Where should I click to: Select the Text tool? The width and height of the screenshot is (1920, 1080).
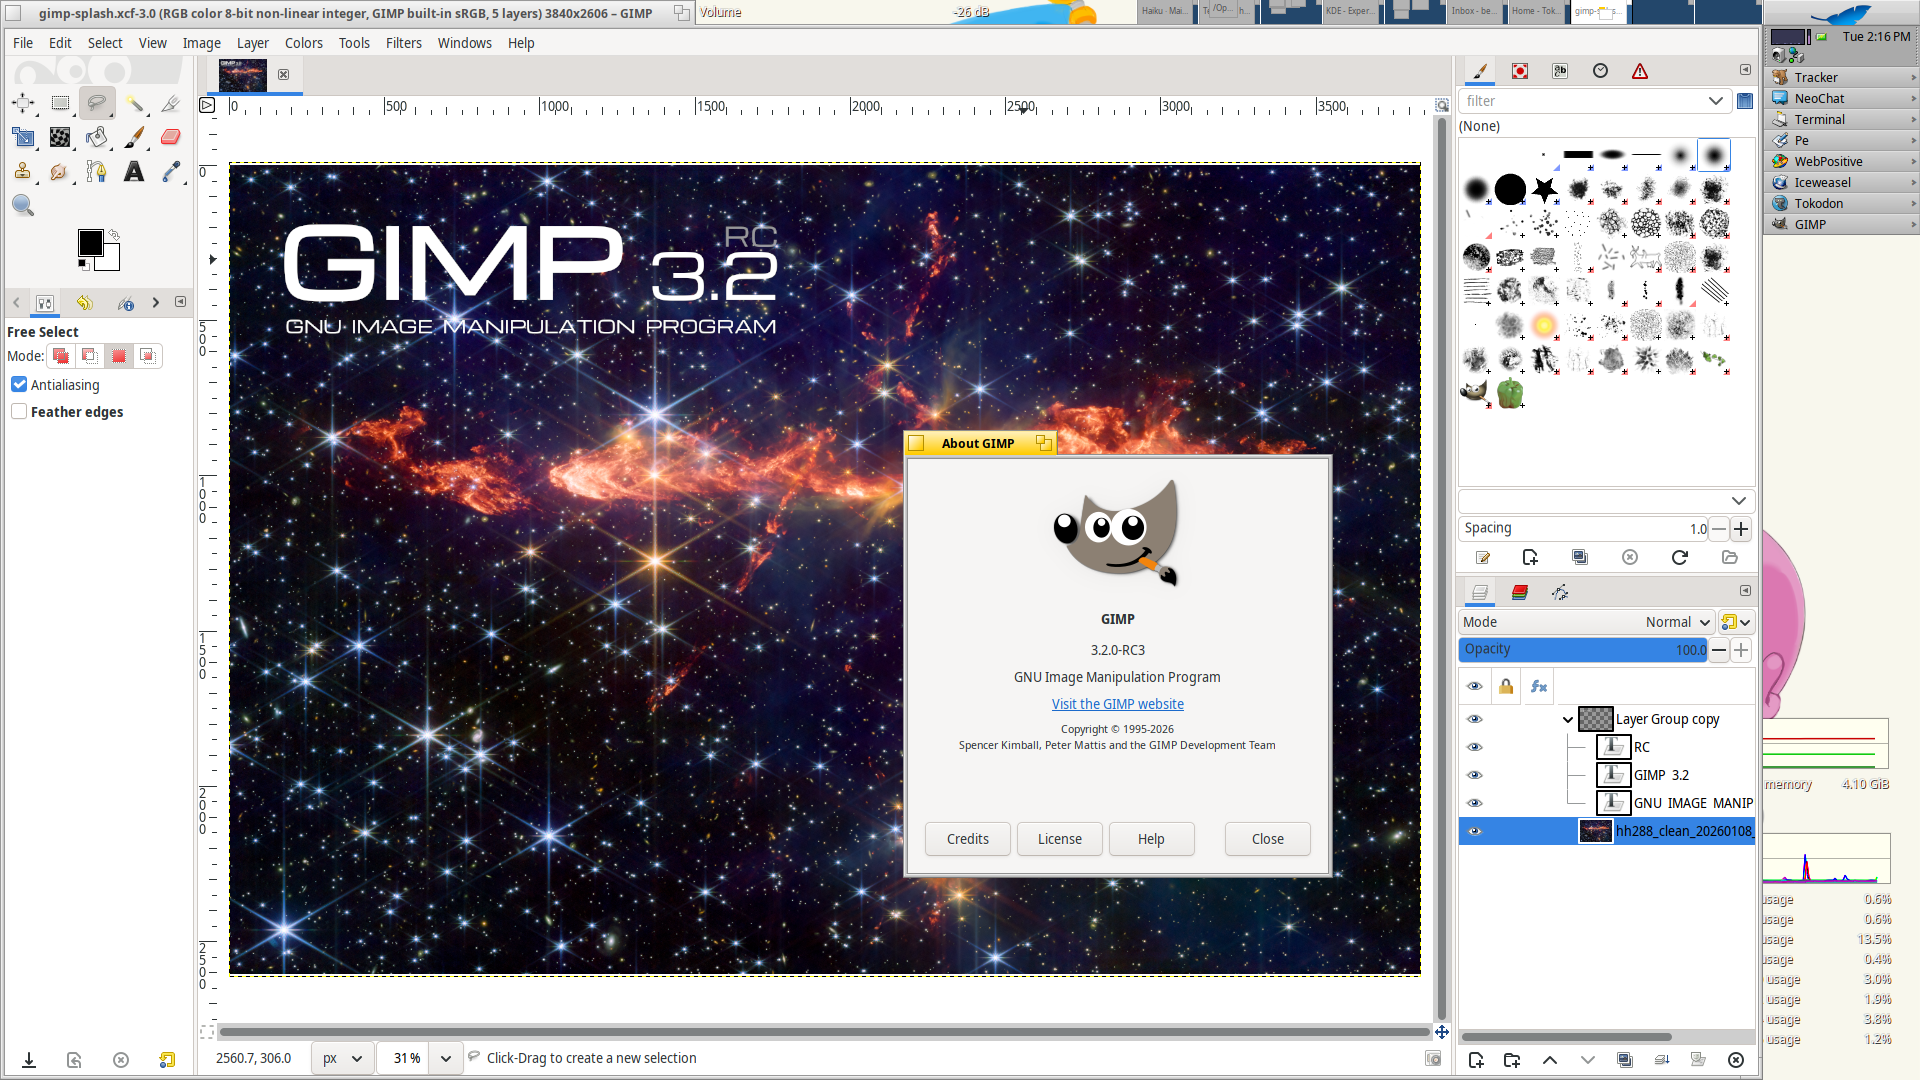(134, 172)
